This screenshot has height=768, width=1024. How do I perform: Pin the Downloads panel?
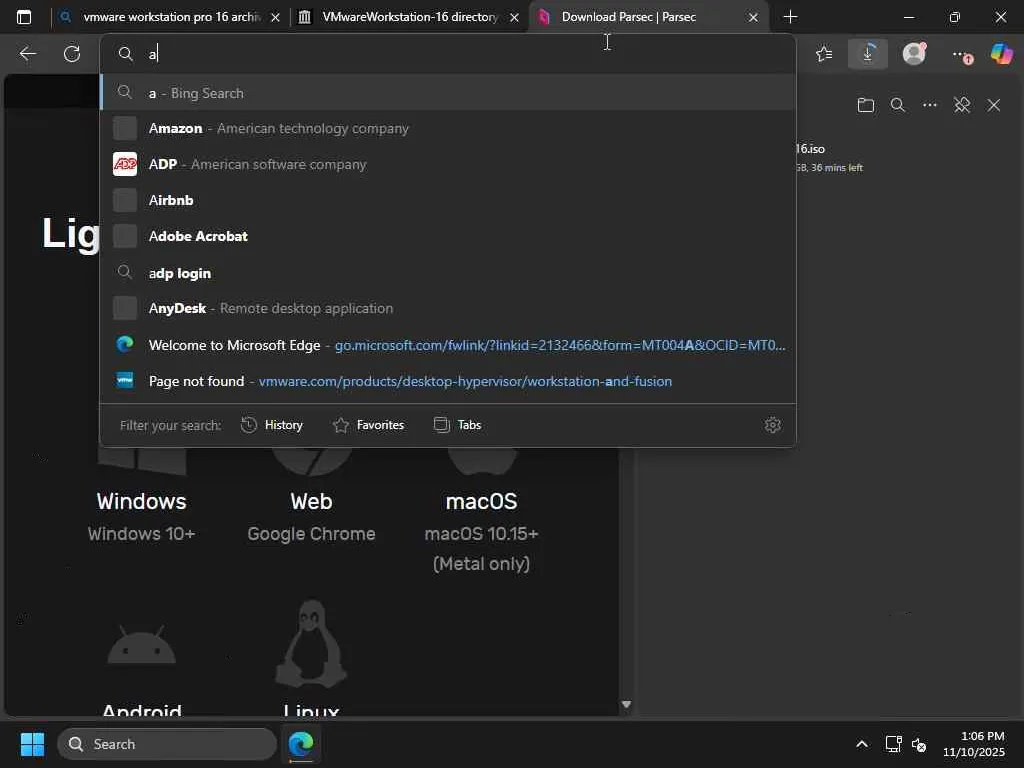point(962,105)
